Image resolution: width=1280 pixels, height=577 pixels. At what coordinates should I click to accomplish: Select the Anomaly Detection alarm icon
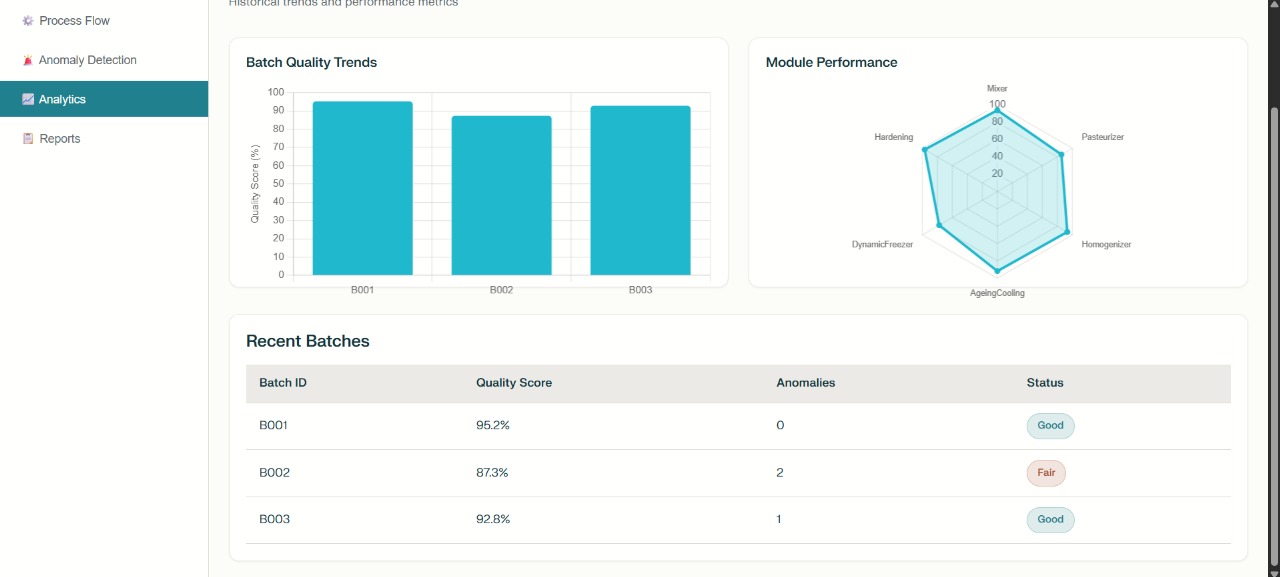tap(27, 59)
